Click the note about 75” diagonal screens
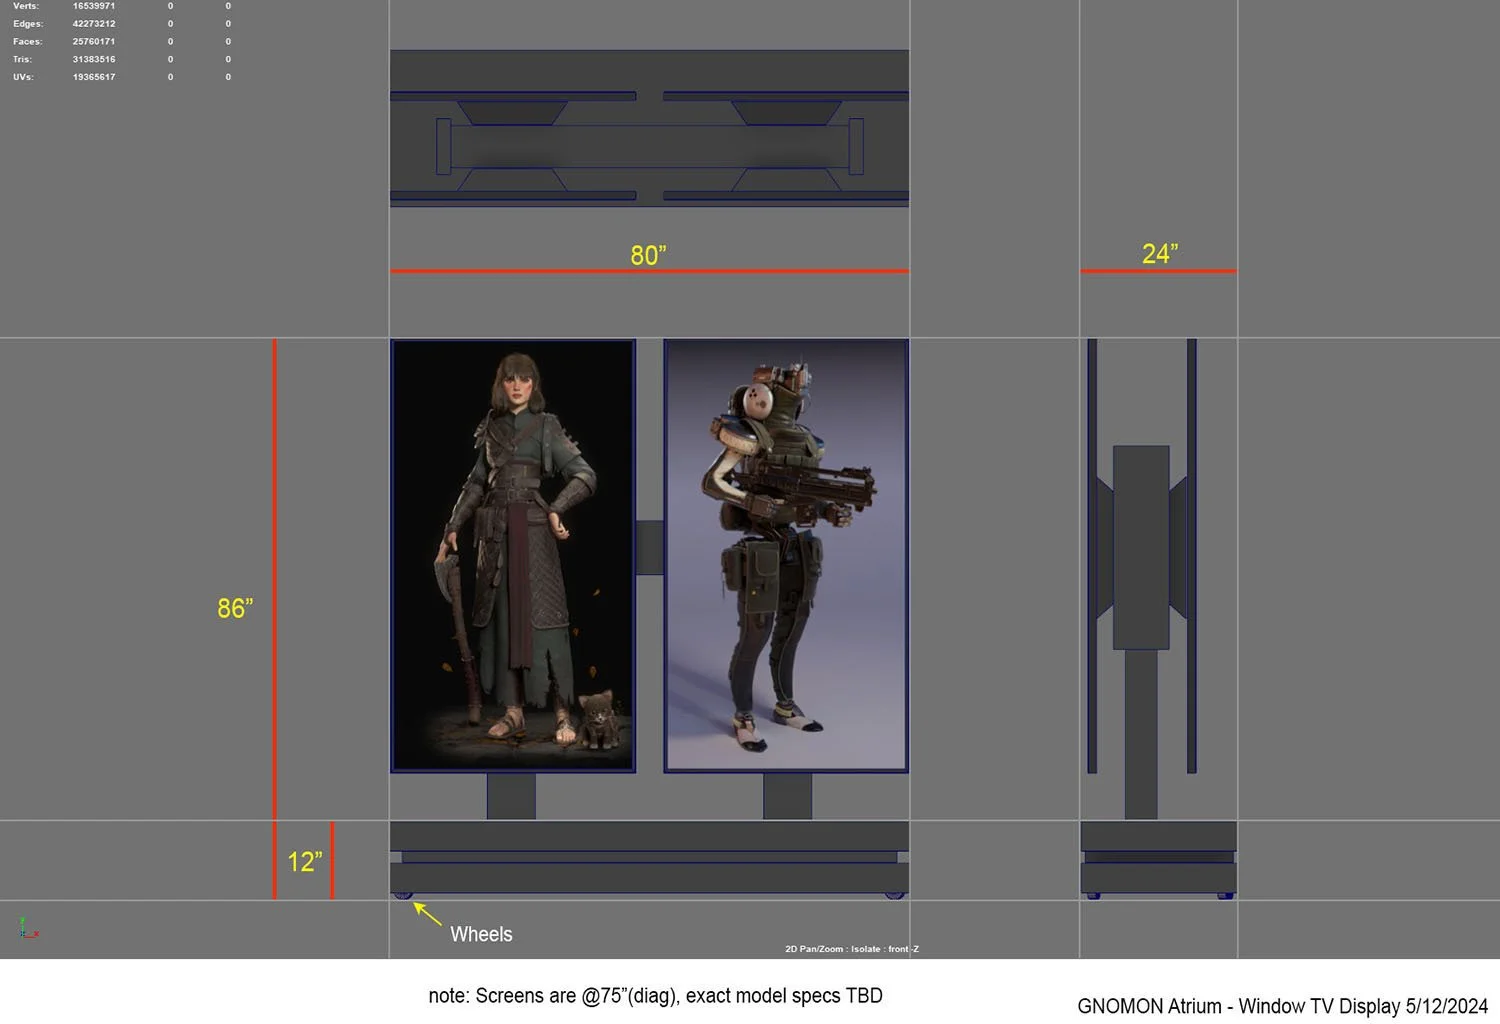 pyautogui.click(x=655, y=996)
